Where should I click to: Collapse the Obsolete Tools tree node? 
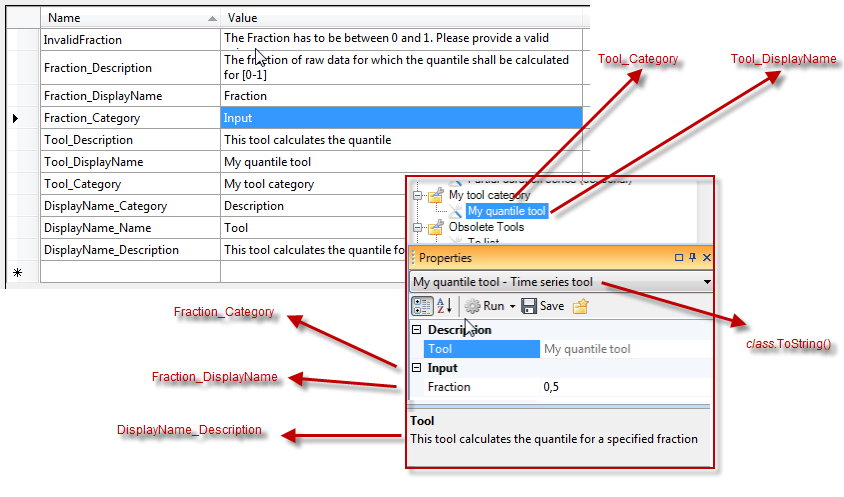click(x=419, y=227)
